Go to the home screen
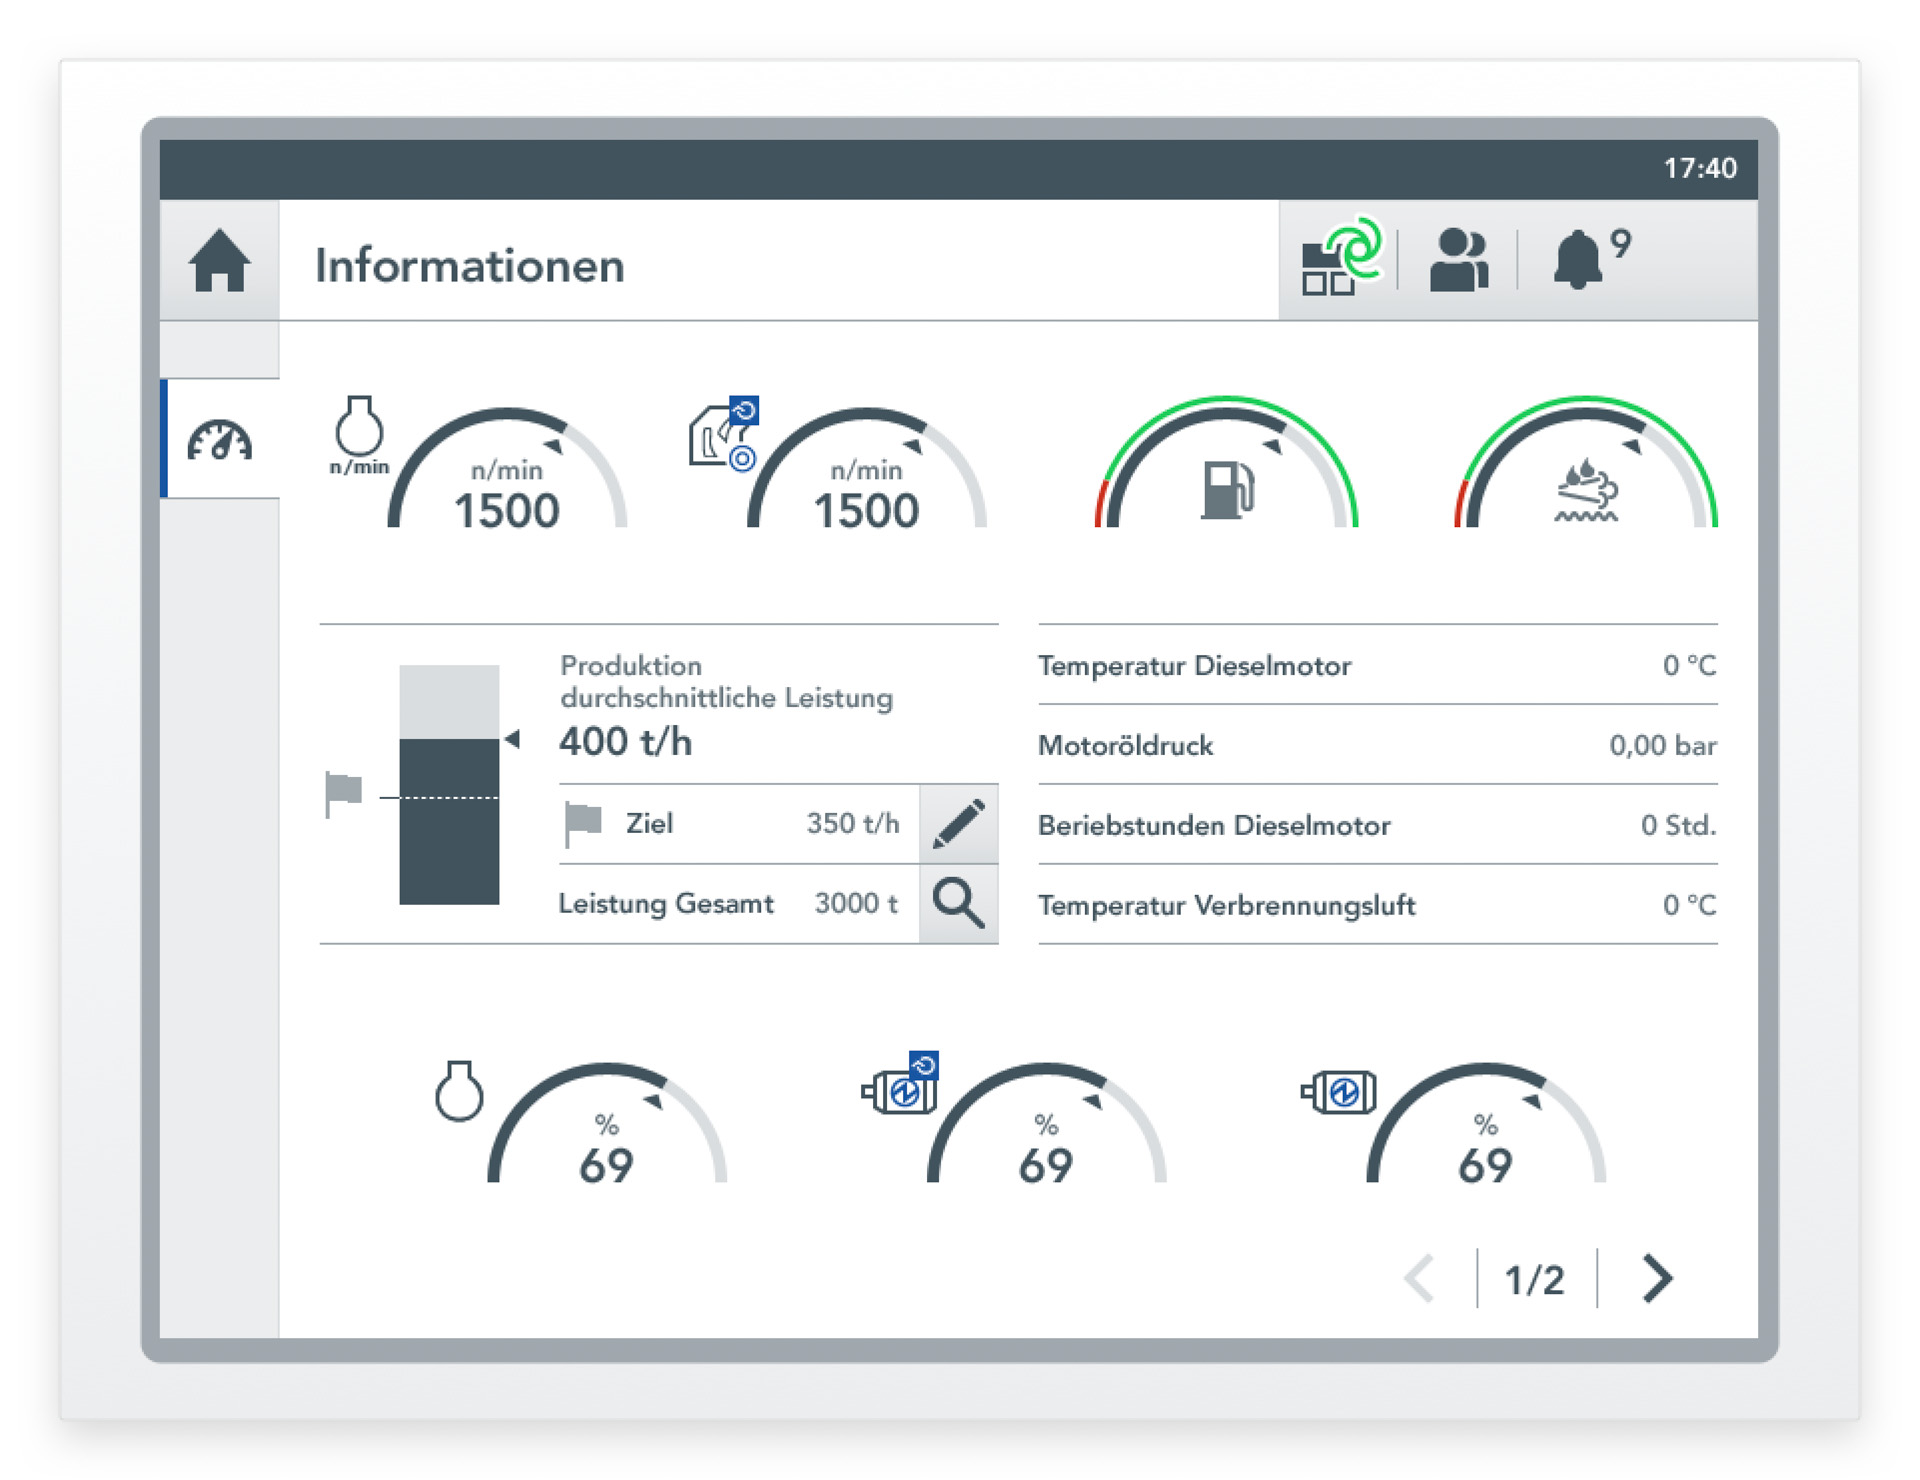The height and width of the screenshot is (1480, 1920). click(219, 261)
